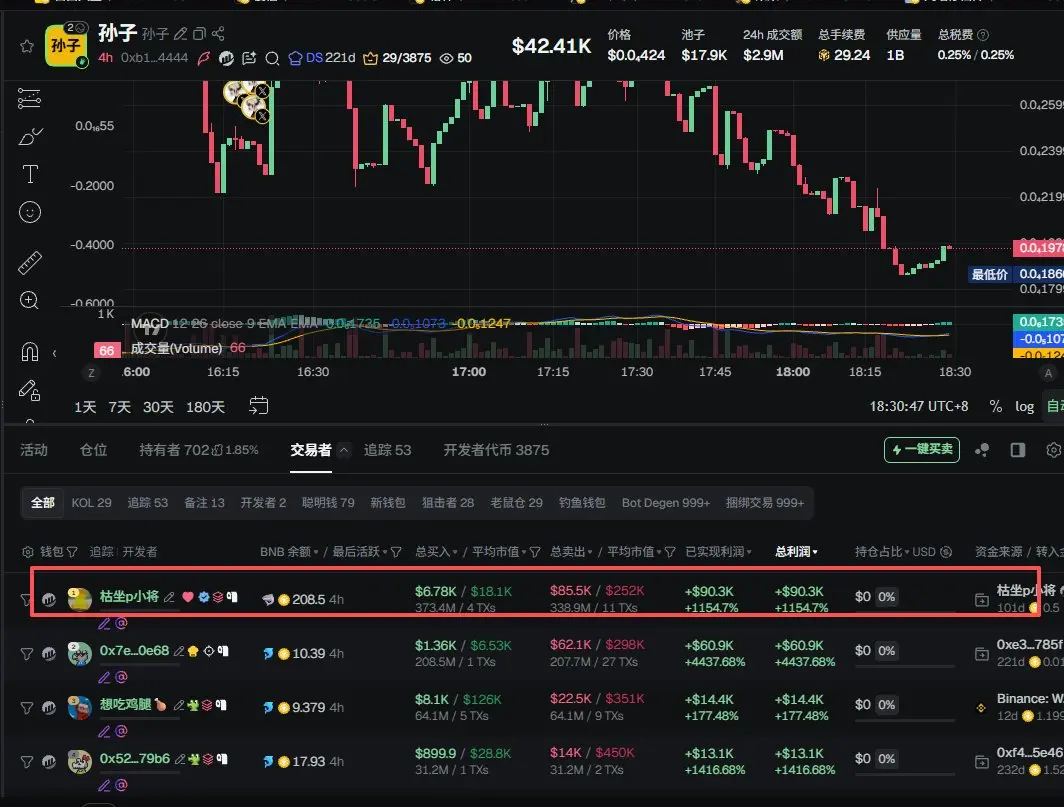Set chart range to 30天
The width and height of the screenshot is (1064, 807).
[x=158, y=407]
